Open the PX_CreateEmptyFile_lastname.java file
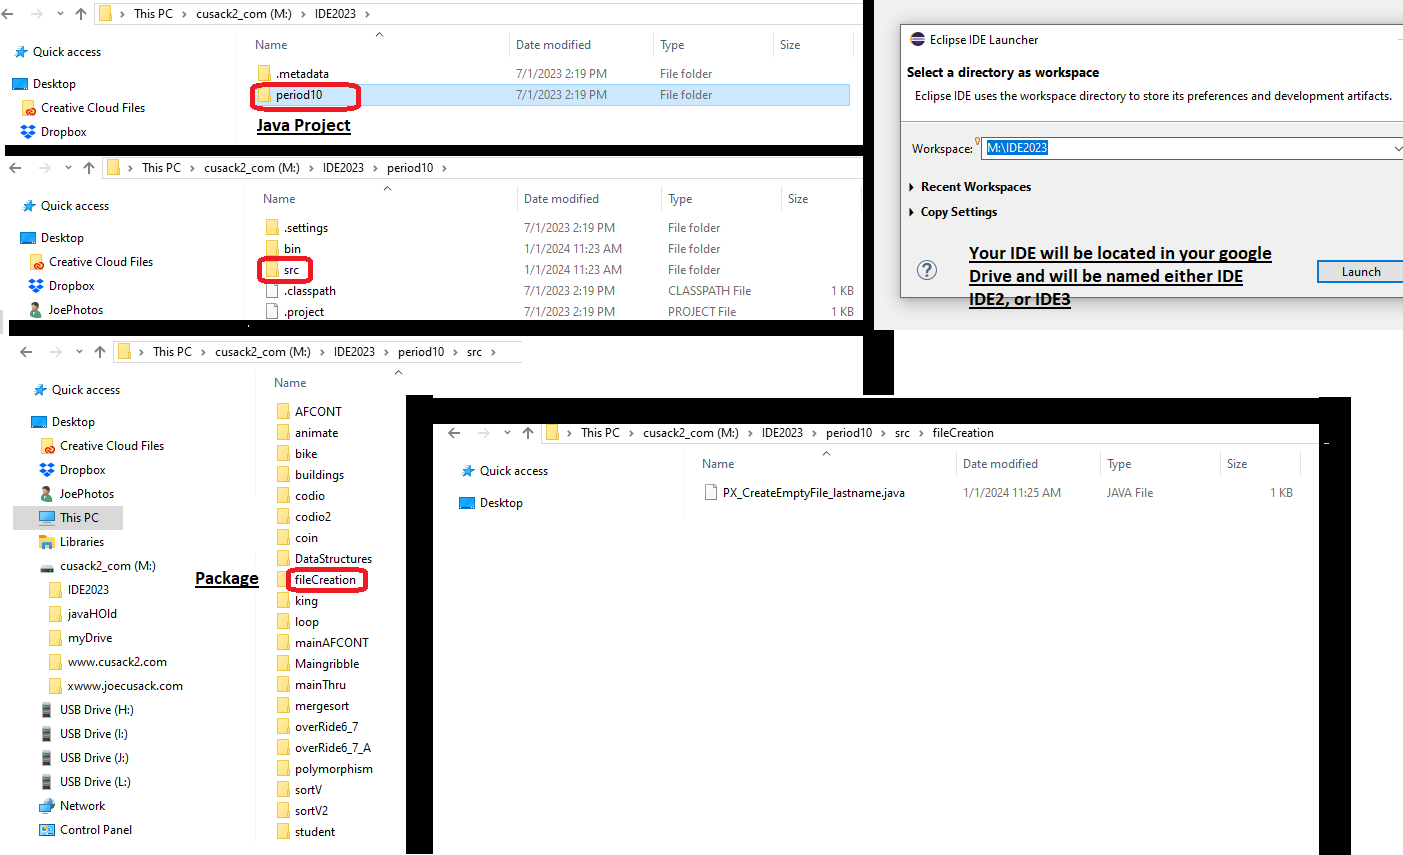Screen dimensions: 1403x855 pos(813,493)
